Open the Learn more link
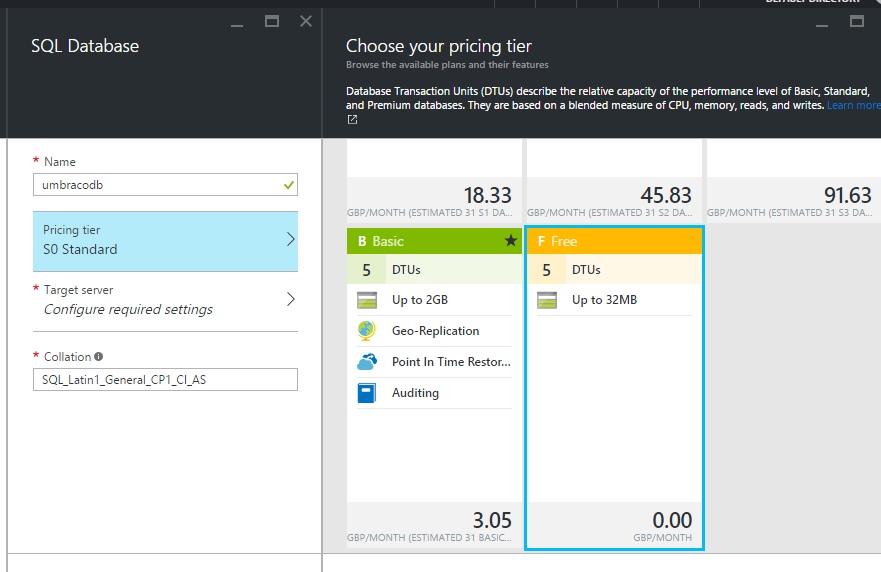 coord(853,105)
